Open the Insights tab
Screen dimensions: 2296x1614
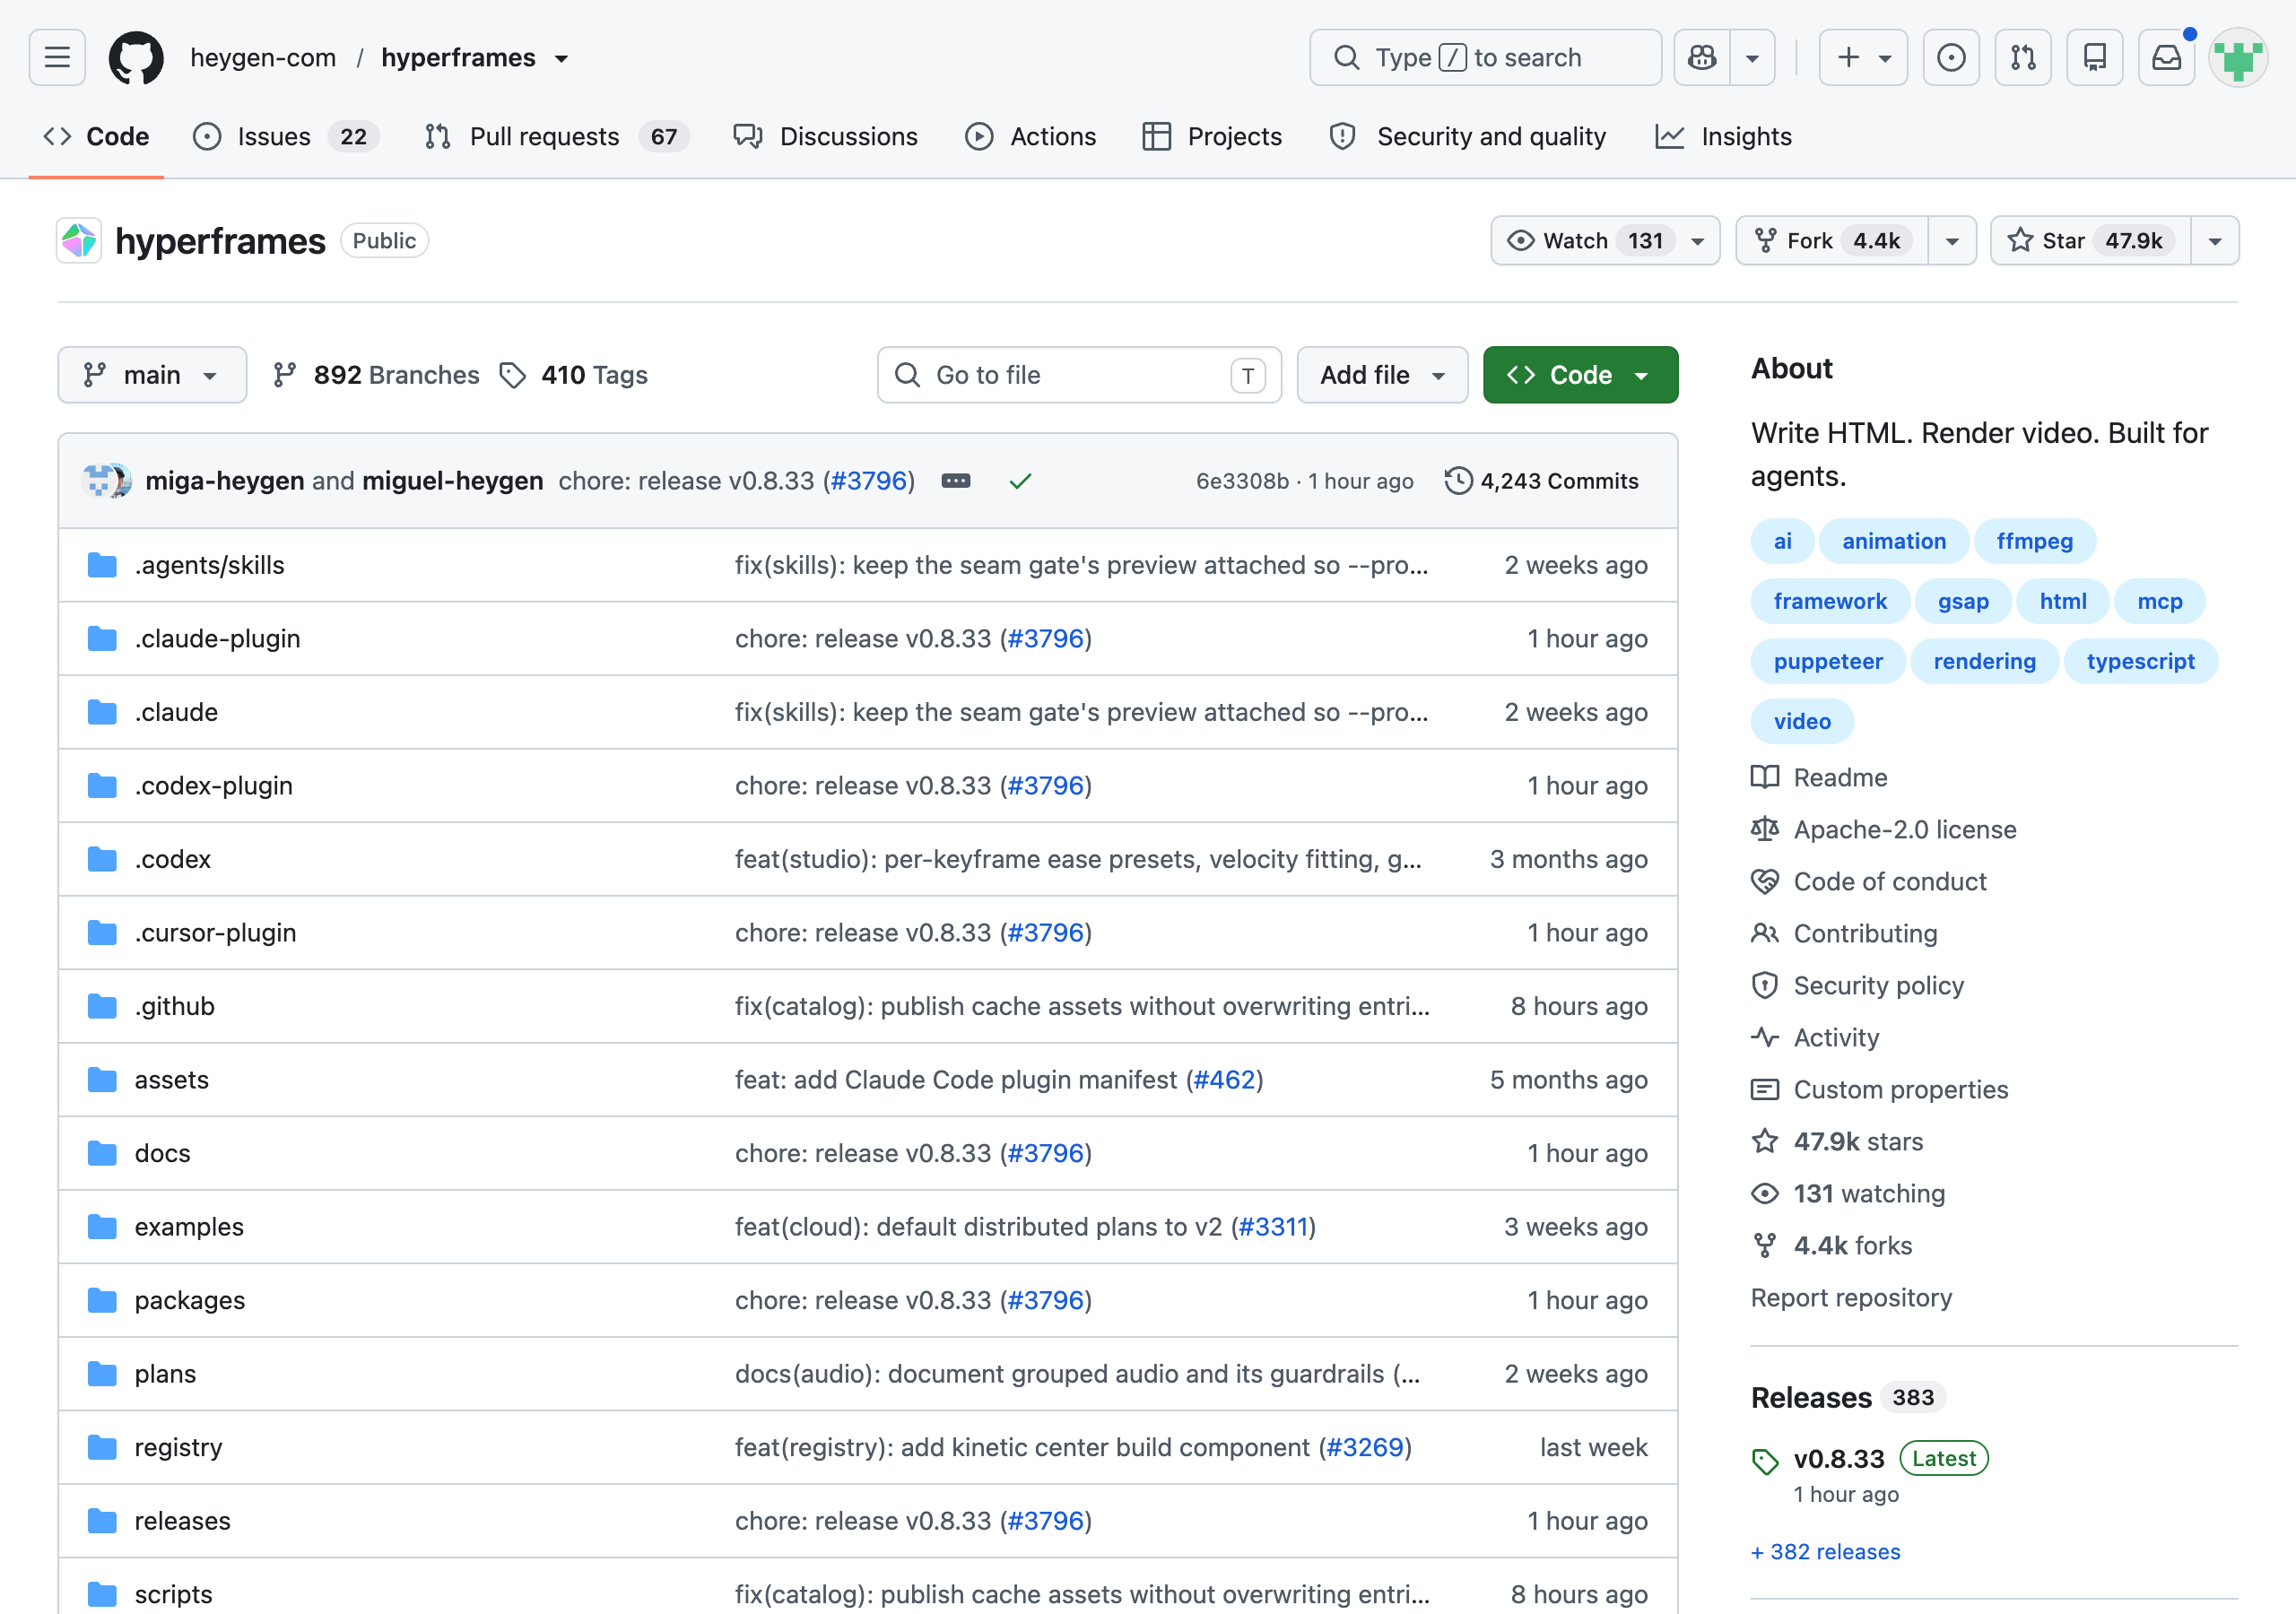tap(1723, 136)
